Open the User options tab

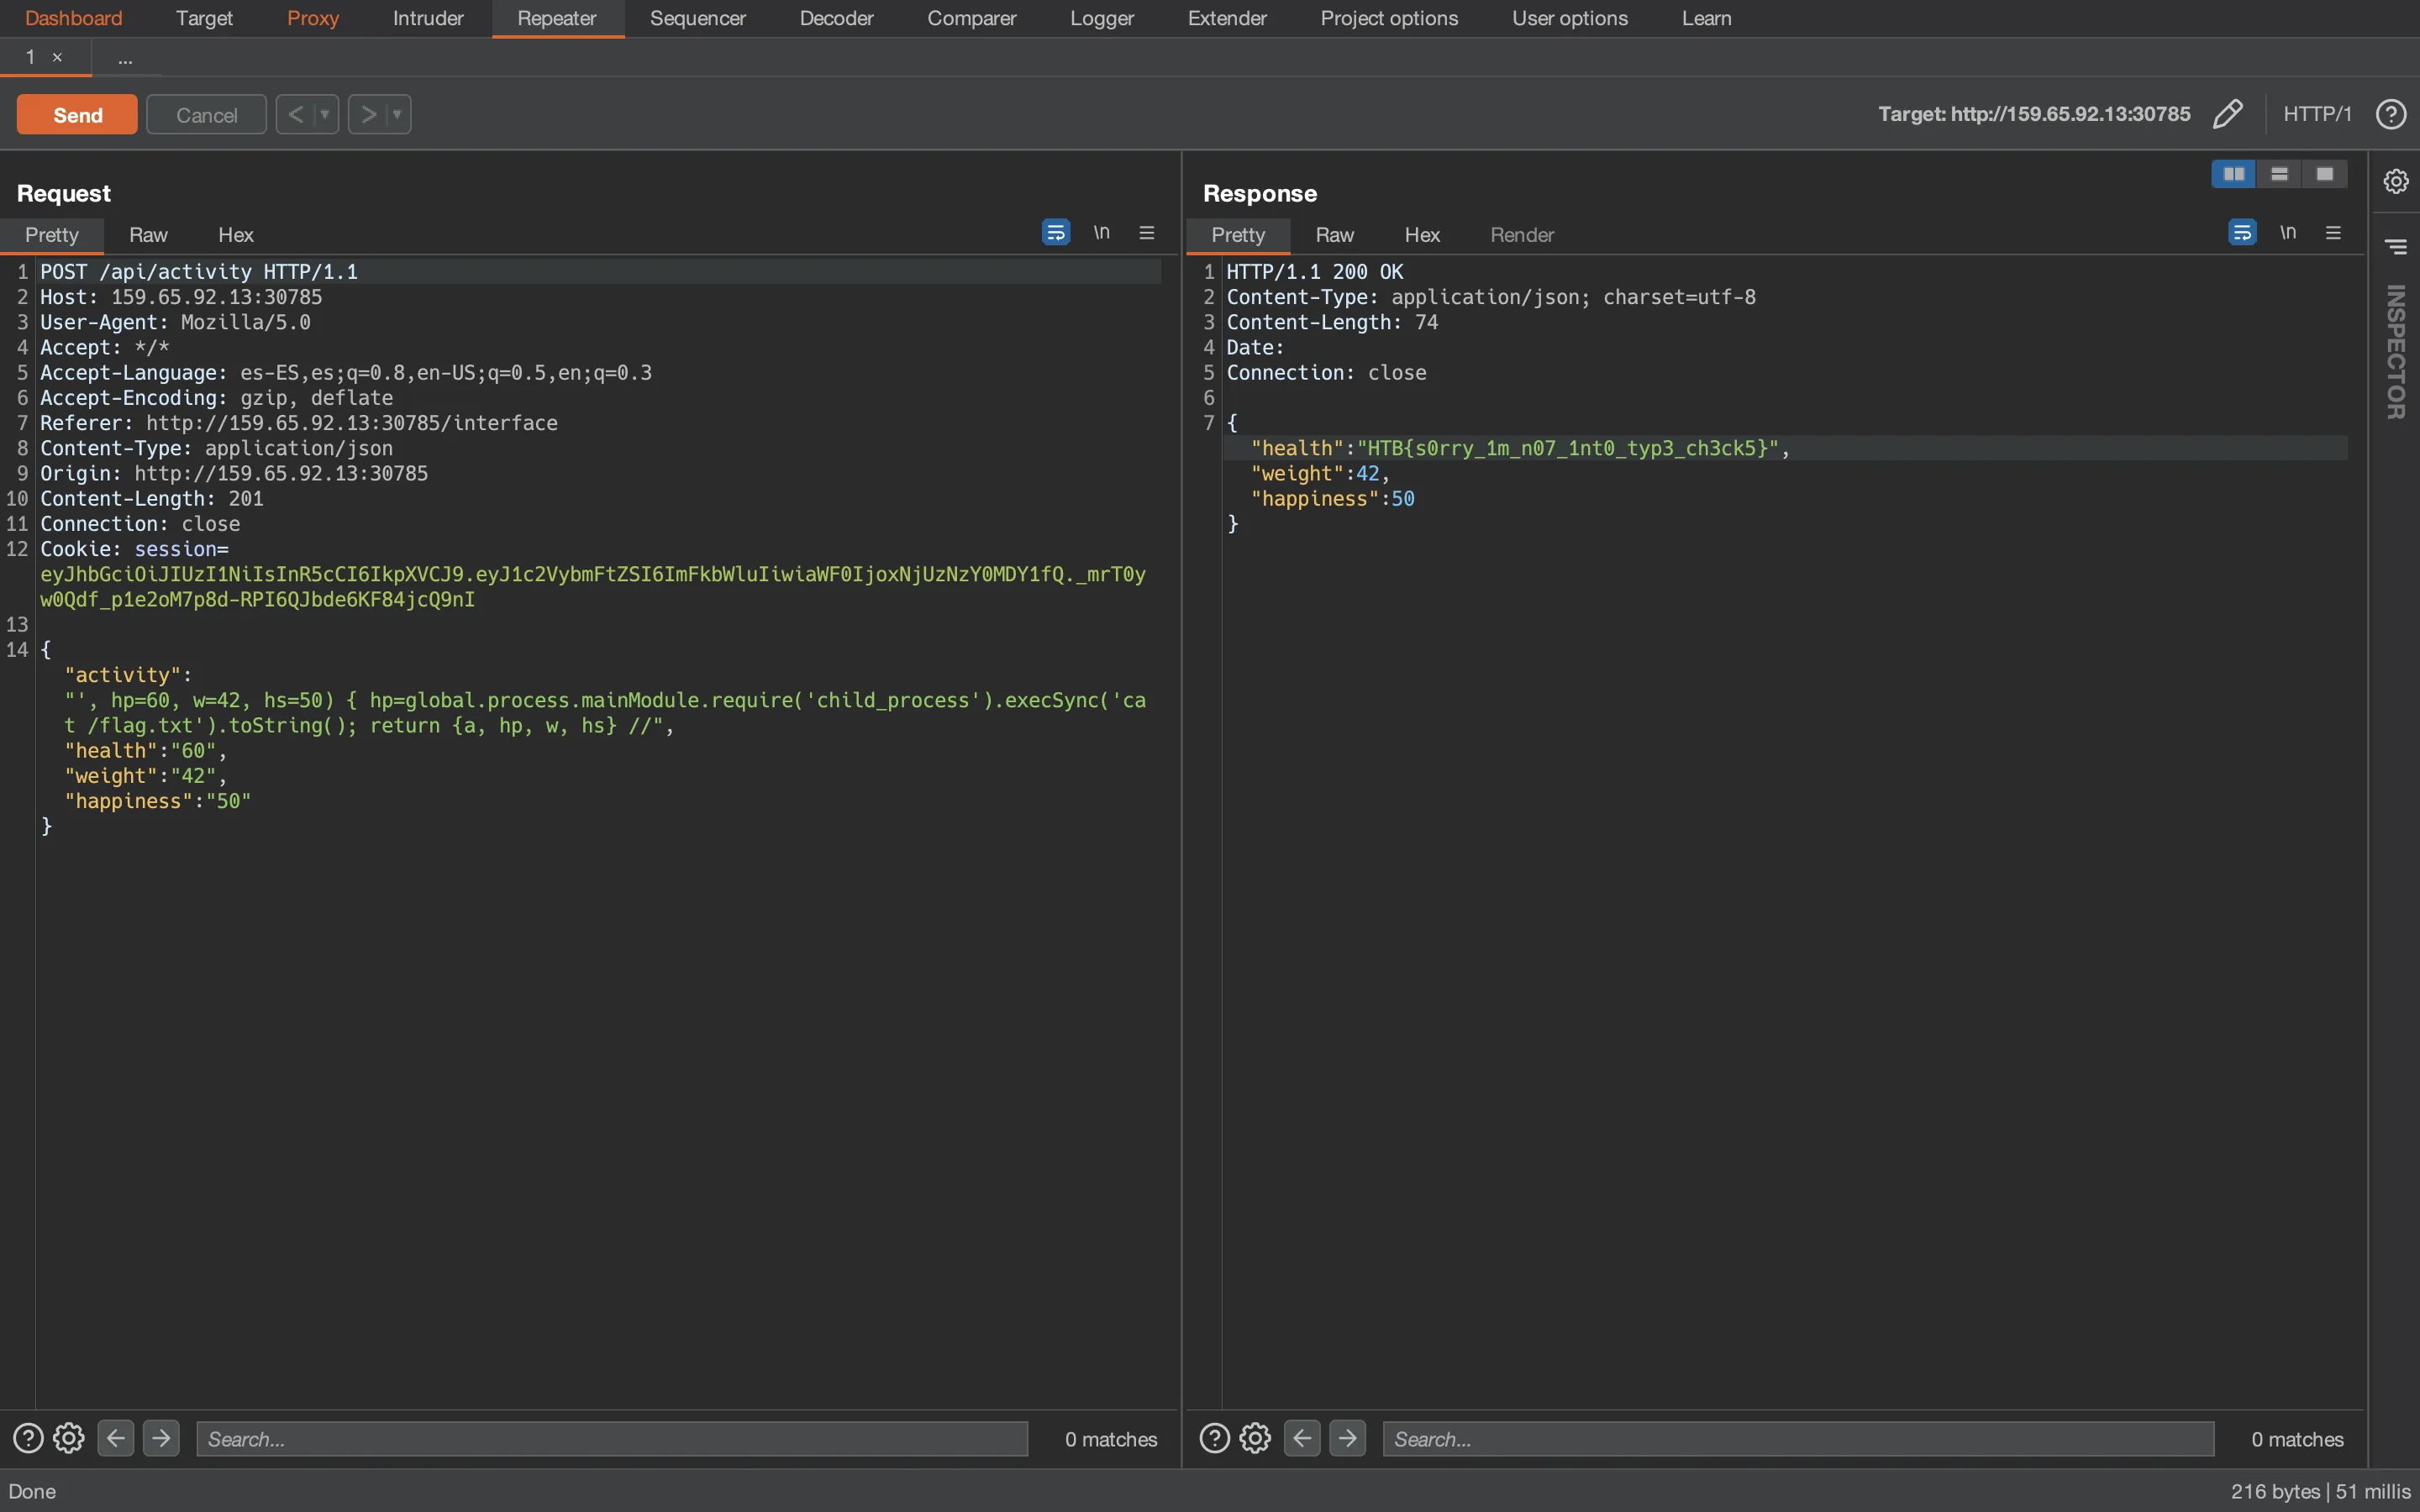(x=1570, y=18)
